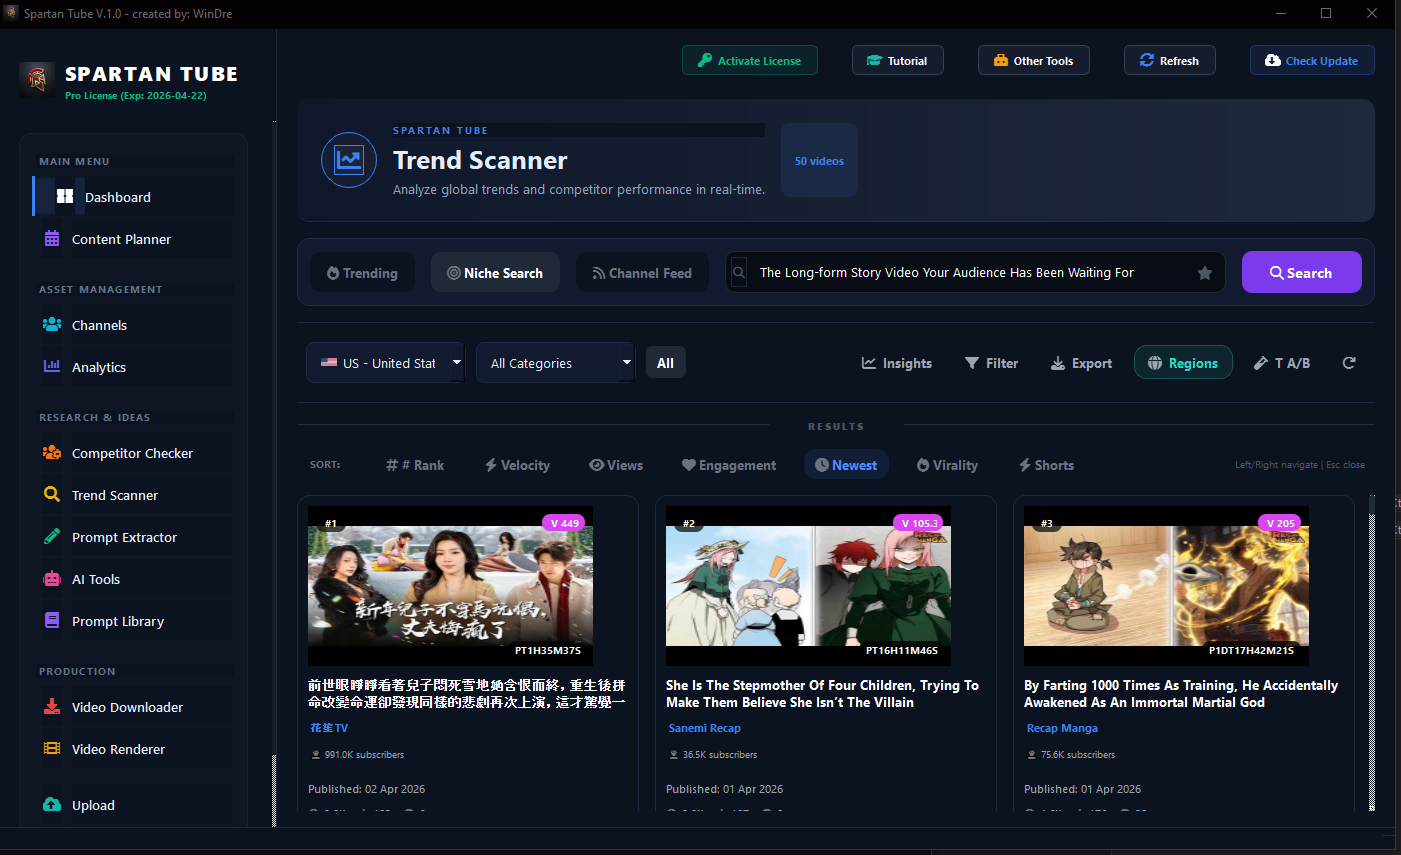1401x855 pixels.
Task: Open the Content Planner
Action: [x=120, y=239]
